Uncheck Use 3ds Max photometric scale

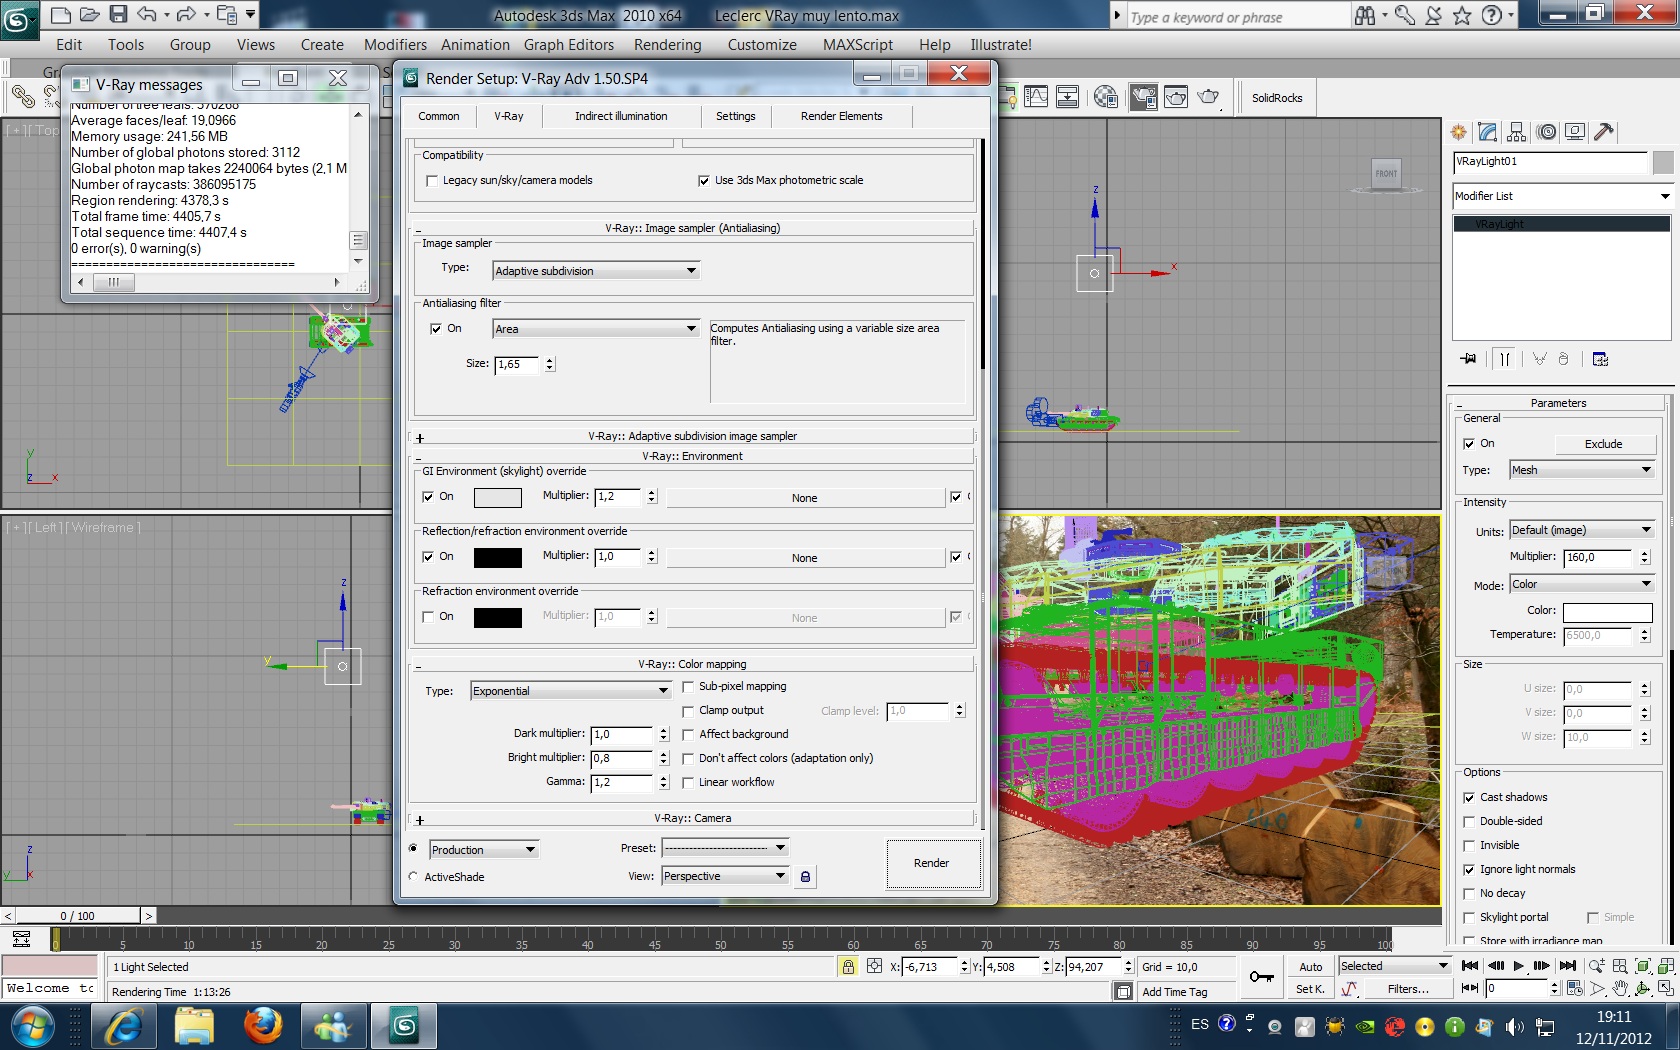[704, 181]
